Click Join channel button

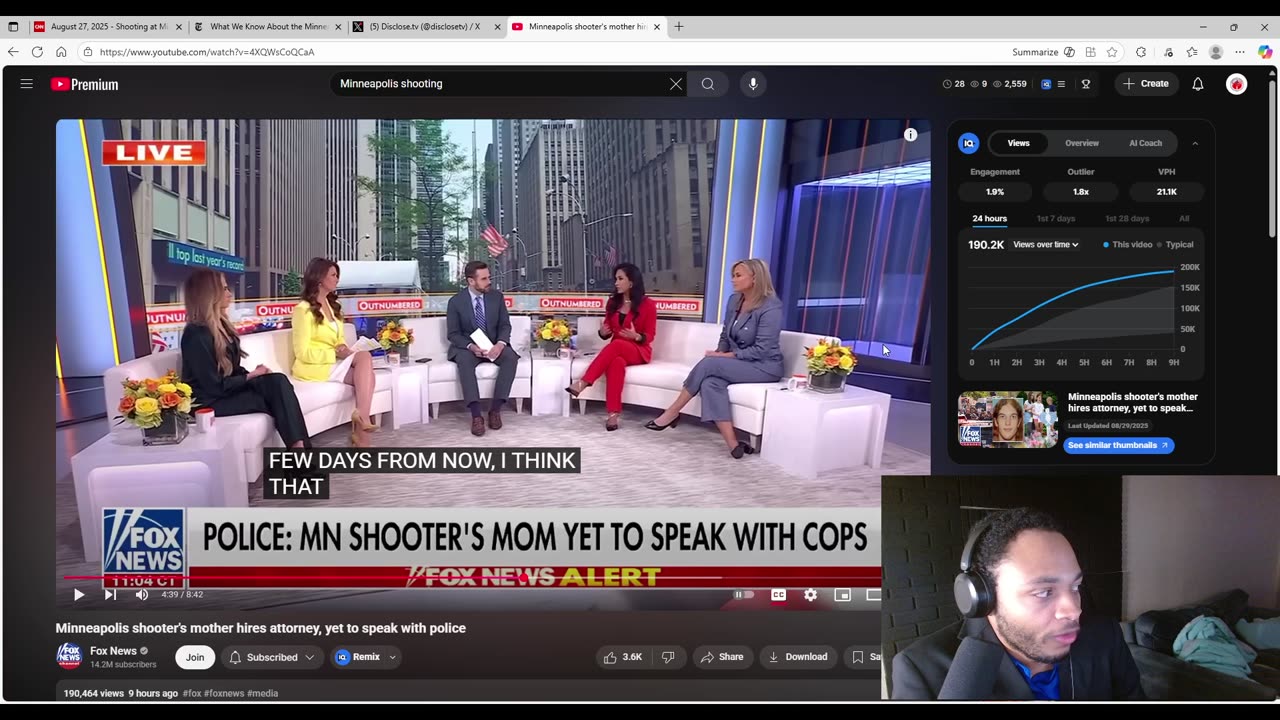click(x=195, y=657)
